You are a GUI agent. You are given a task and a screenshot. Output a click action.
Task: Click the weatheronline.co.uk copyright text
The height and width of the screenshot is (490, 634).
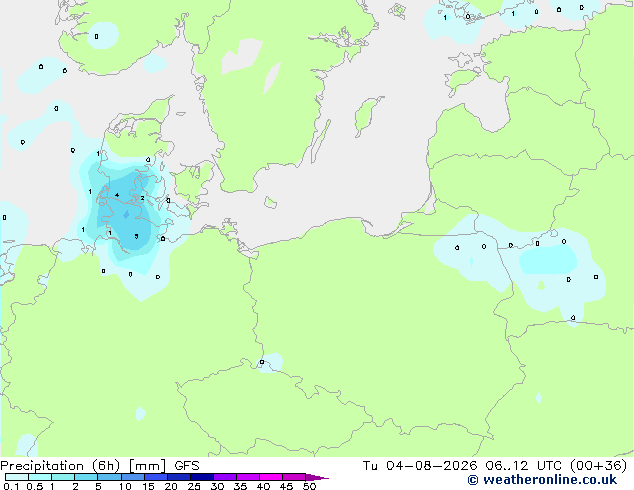coord(542,480)
